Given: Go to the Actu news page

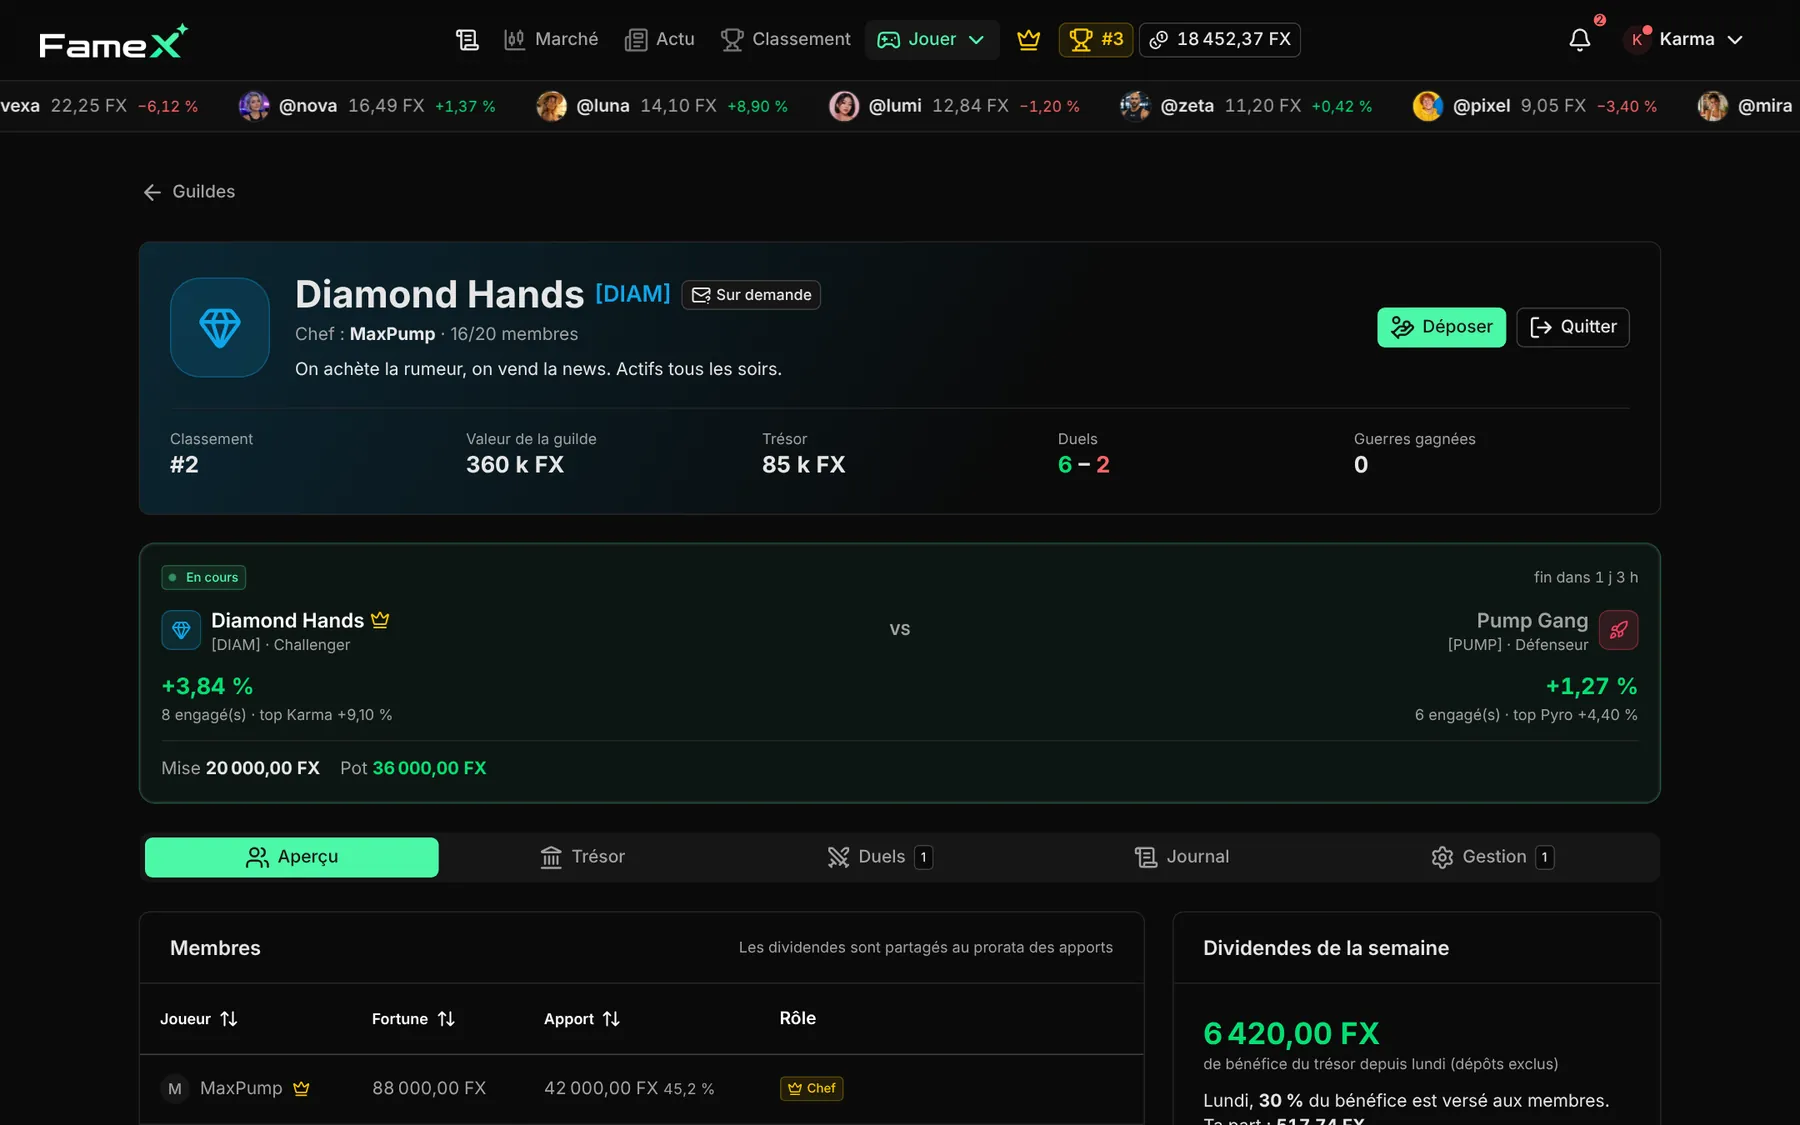Looking at the screenshot, I should coord(660,40).
